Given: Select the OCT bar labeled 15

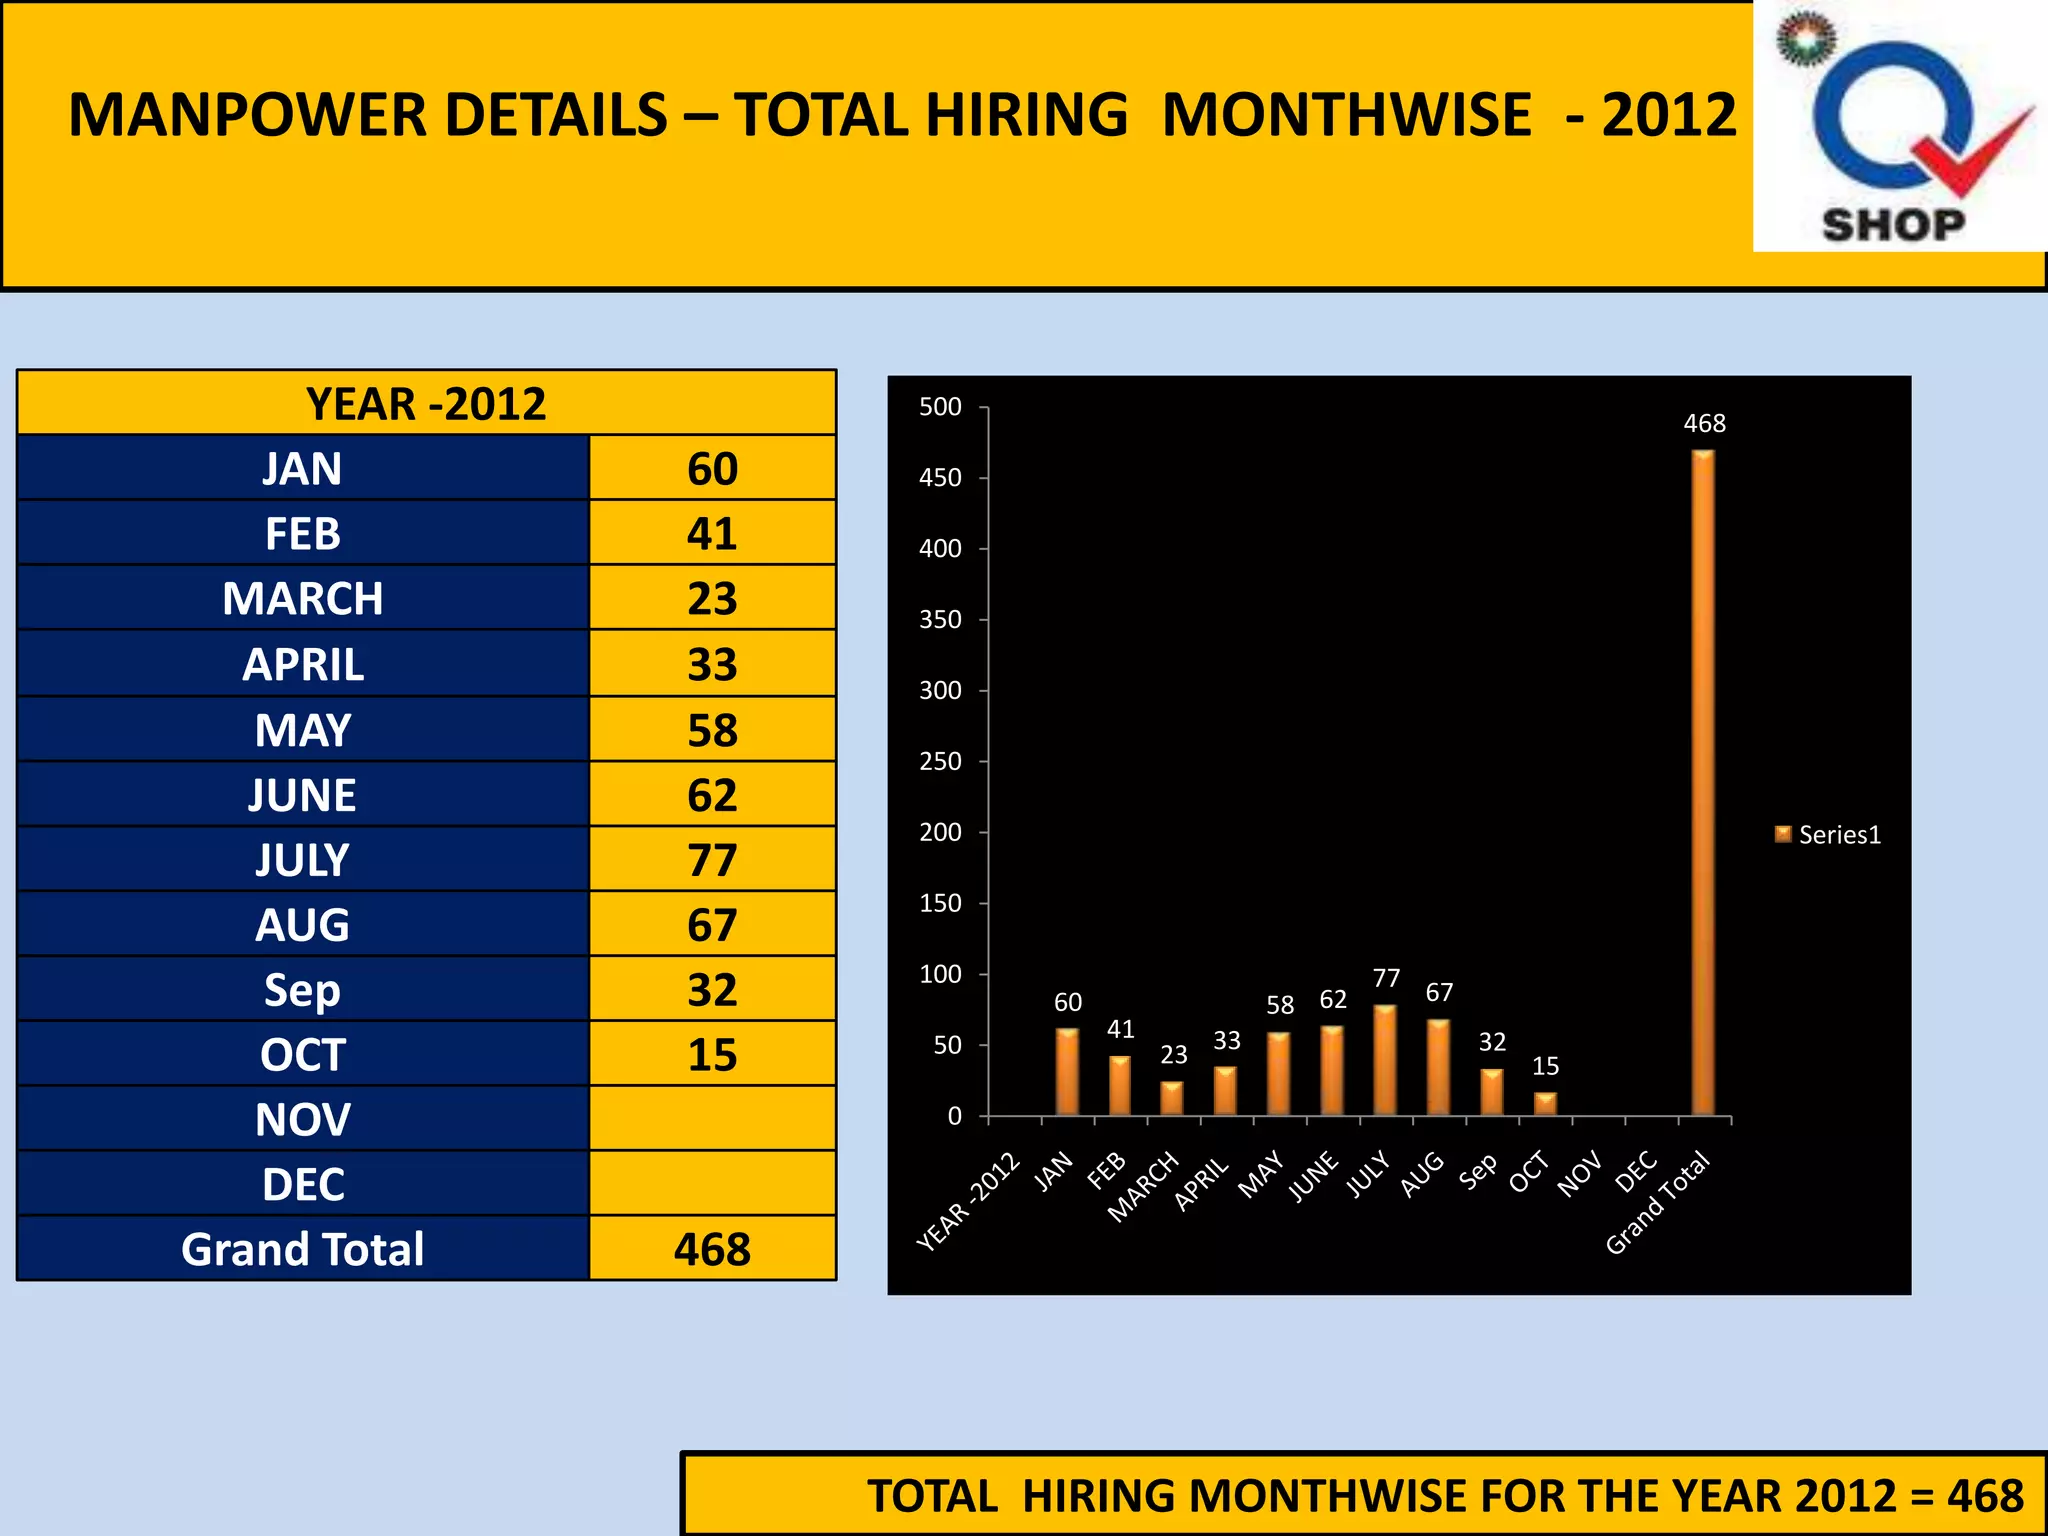Looking at the screenshot, I should 1545,1104.
